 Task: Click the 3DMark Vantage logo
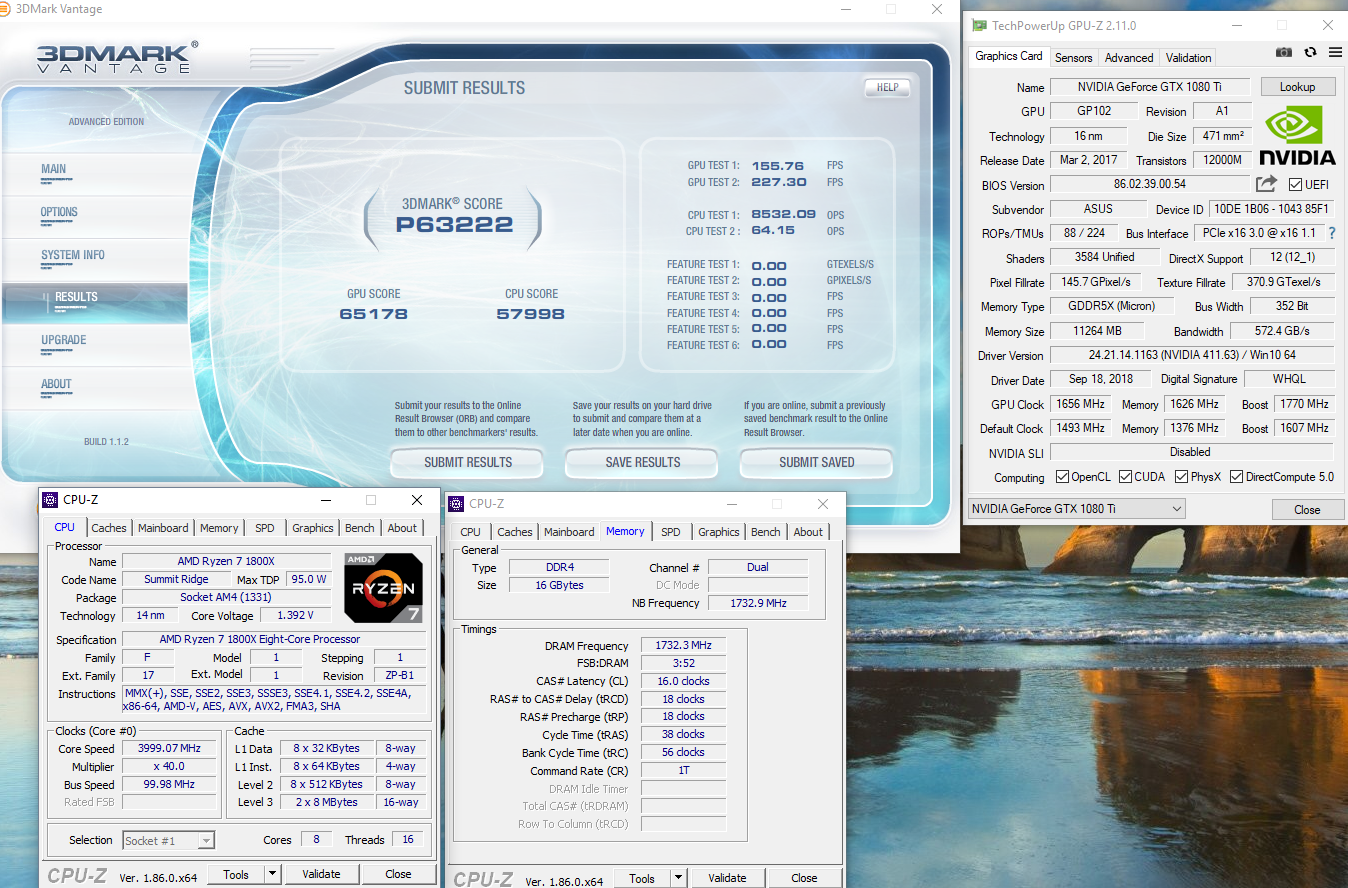pyautogui.click(x=117, y=57)
